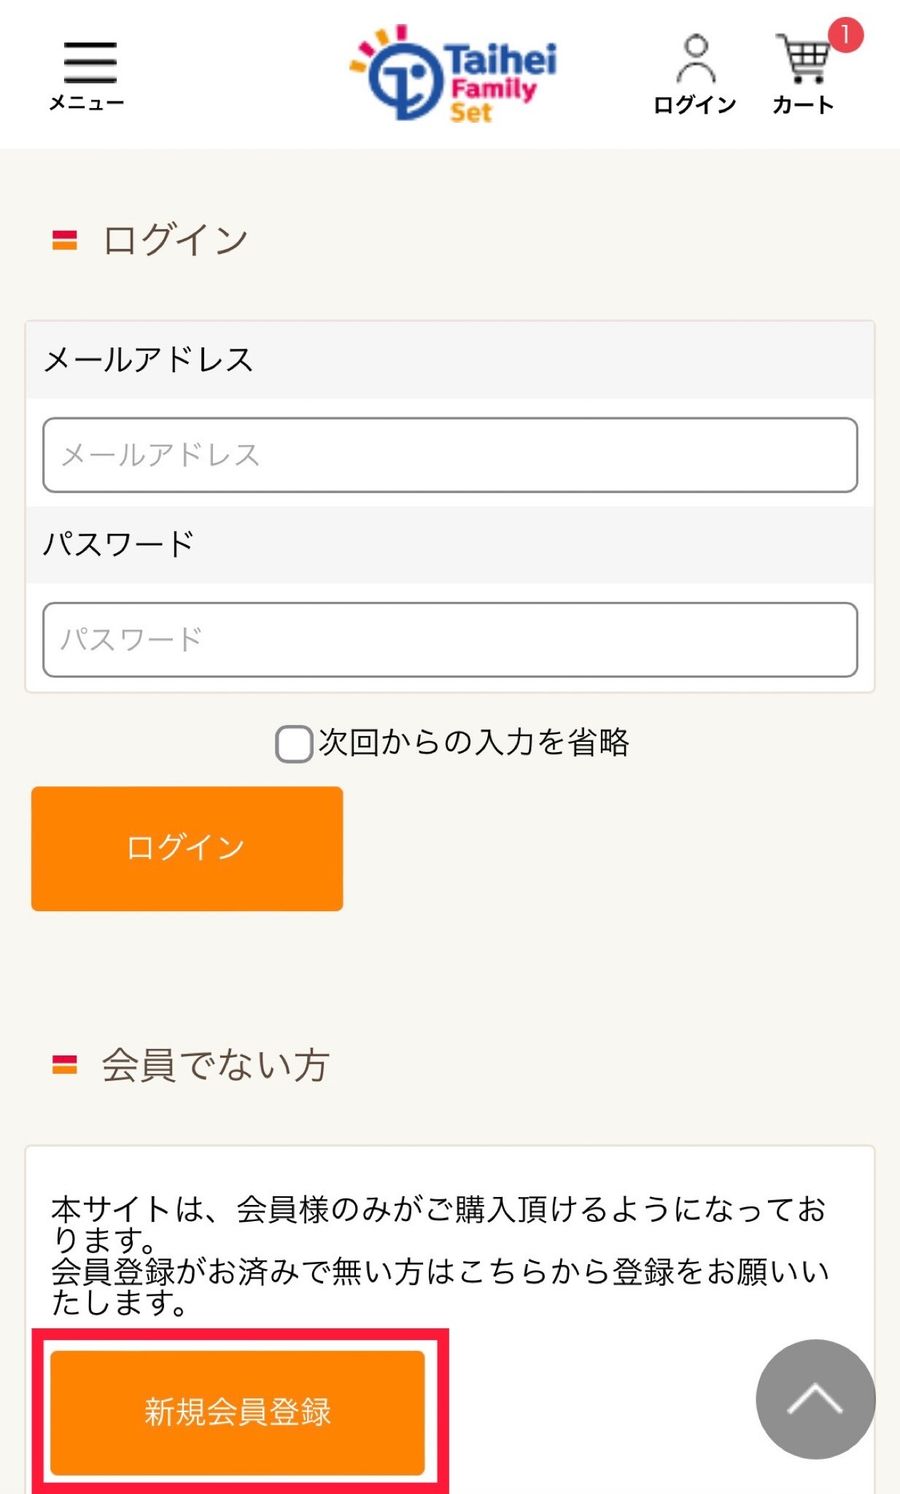Focus the メールアドレス input field

450,455
